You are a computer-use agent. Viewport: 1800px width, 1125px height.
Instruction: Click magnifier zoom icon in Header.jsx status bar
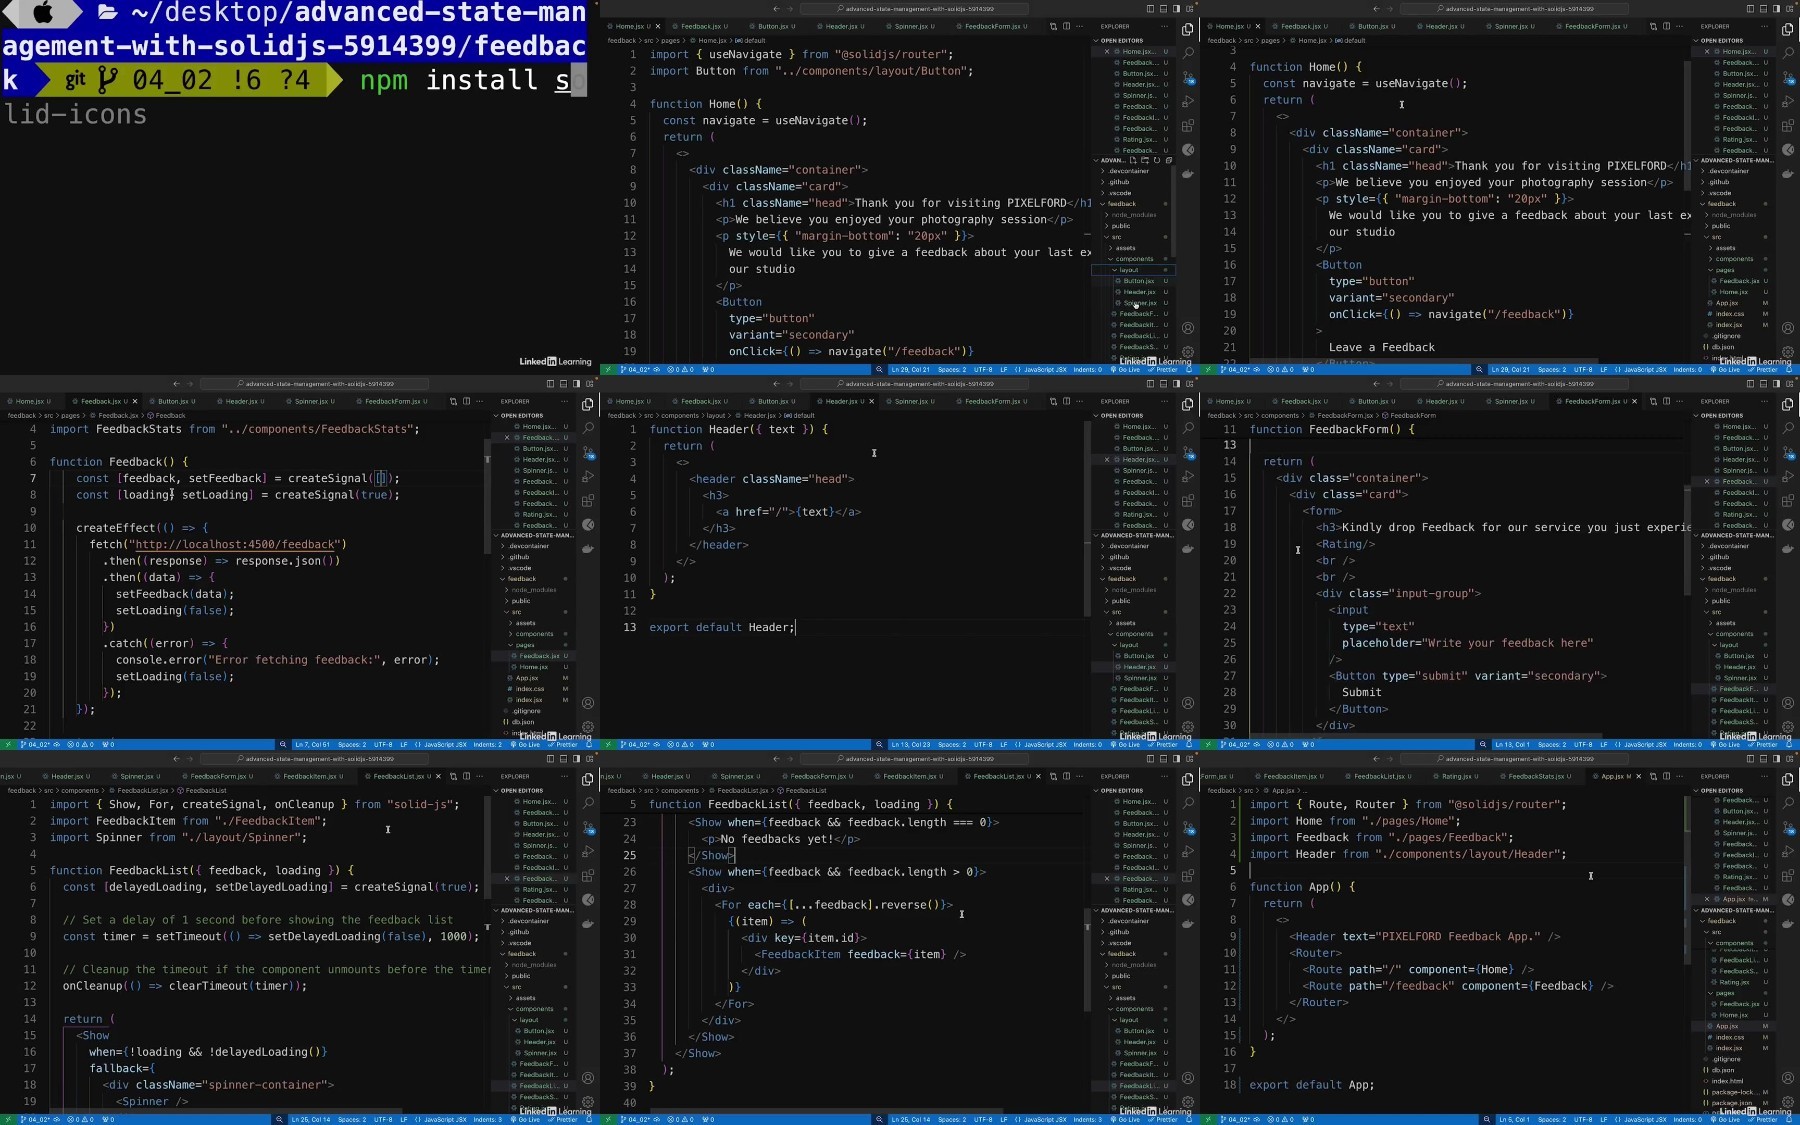879,744
